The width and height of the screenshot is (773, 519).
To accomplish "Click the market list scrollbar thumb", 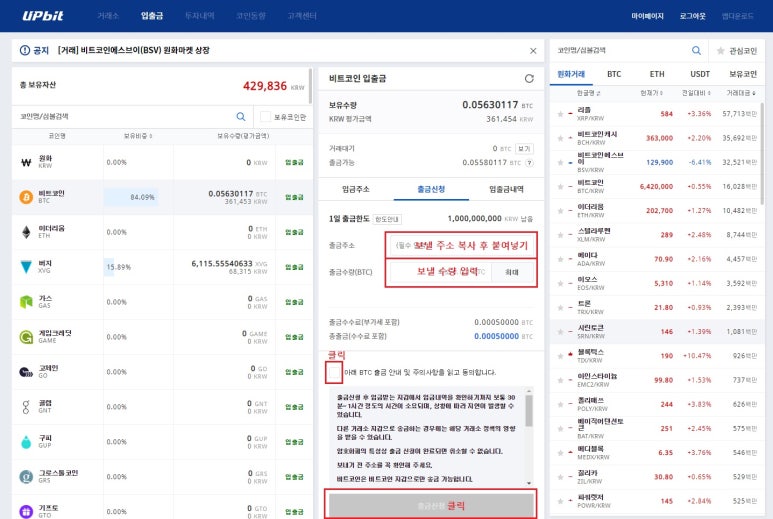I will point(763,154).
